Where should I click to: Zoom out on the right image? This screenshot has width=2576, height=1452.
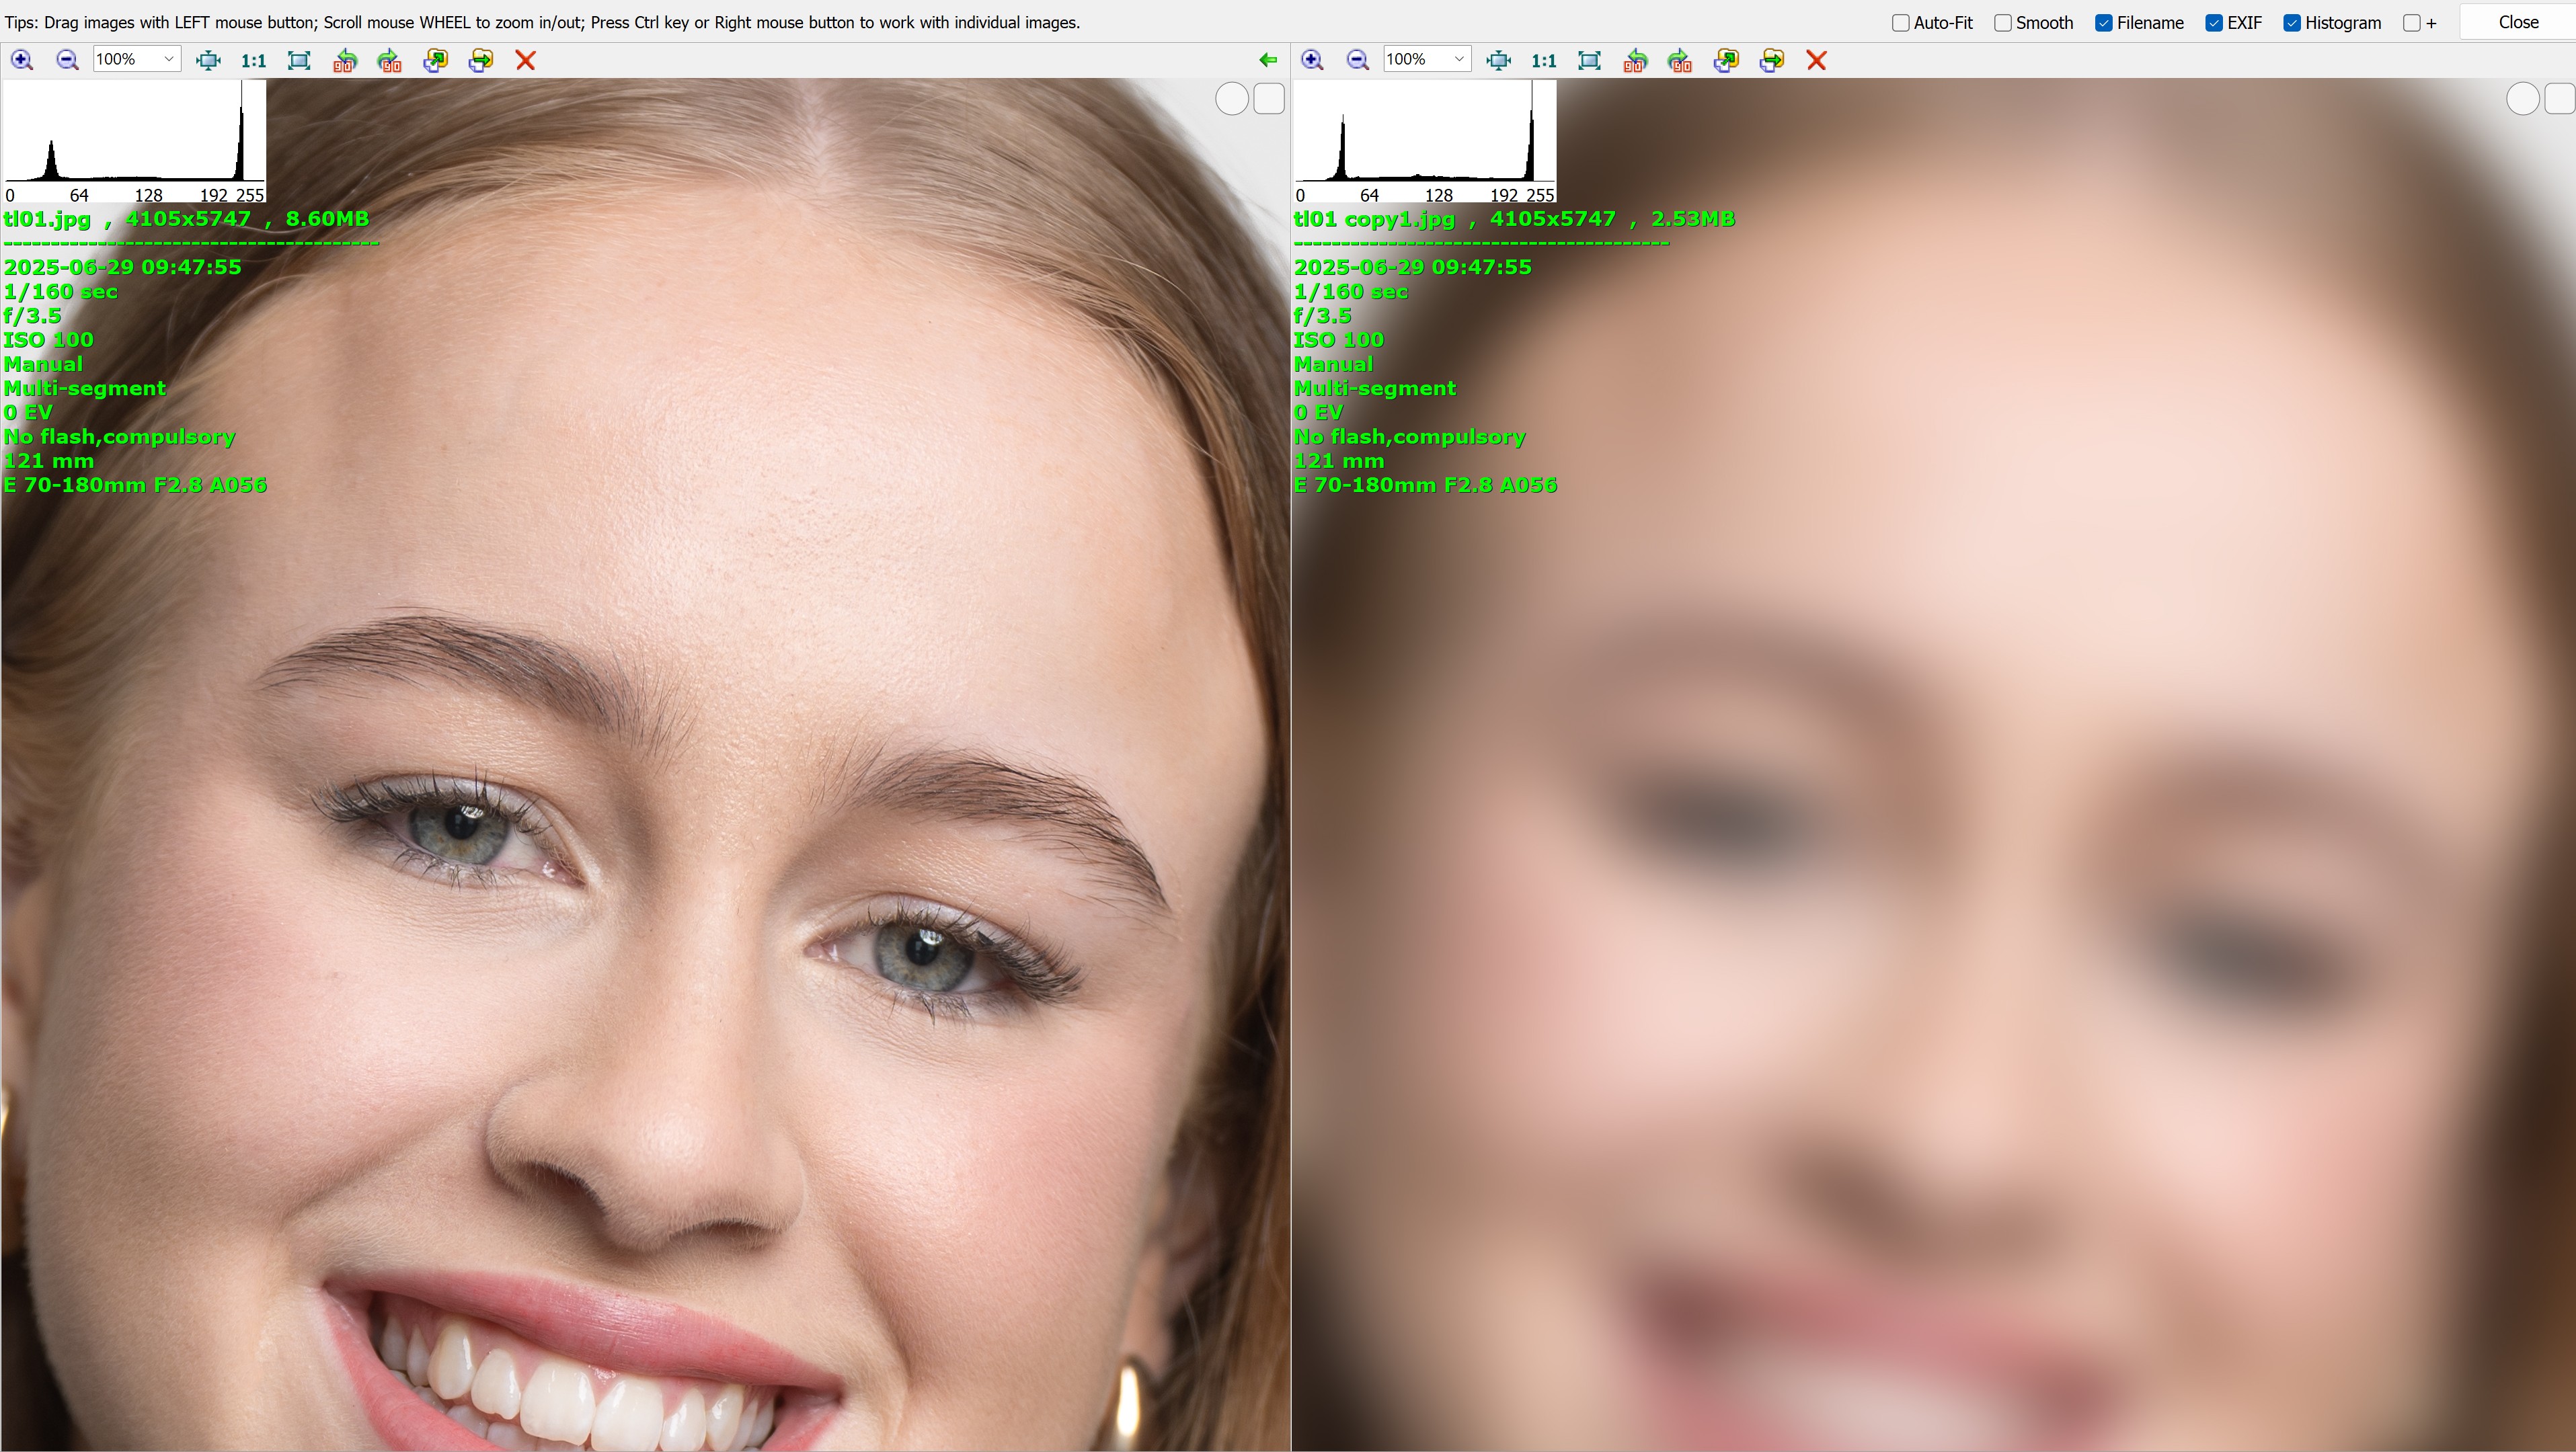[1357, 60]
